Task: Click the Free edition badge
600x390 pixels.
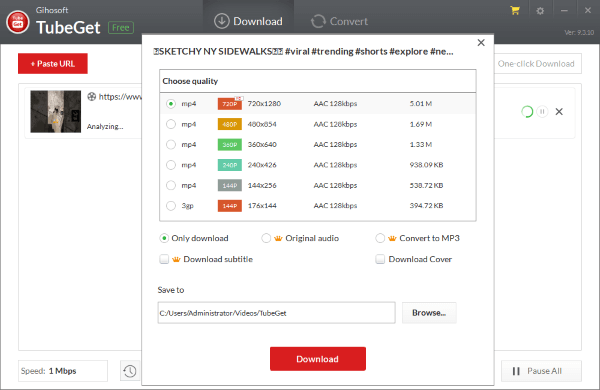Action: (121, 28)
